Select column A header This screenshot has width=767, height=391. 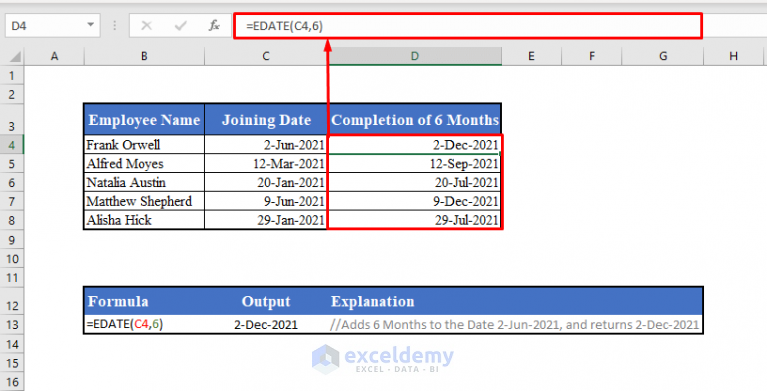(54, 56)
